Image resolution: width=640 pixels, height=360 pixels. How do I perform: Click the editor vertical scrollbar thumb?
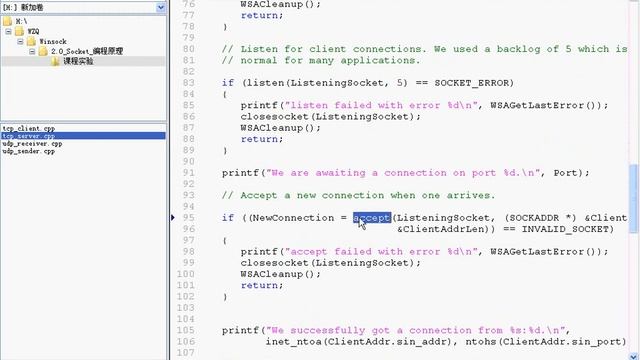pyautogui.click(x=633, y=198)
